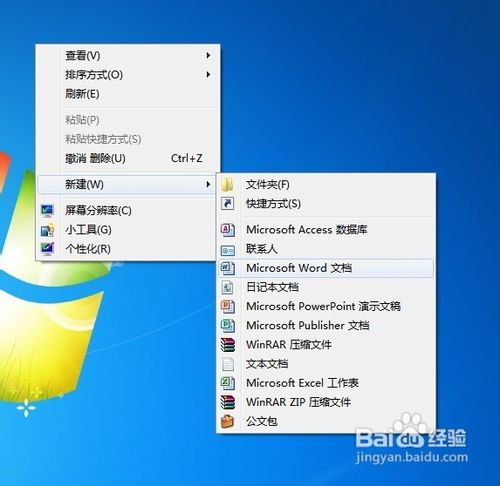The height and width of the screenshot is (486, 500).
Task: Click the grayed 粘贴快捷方式(S) entry
Action: click(x=128, y=139)
